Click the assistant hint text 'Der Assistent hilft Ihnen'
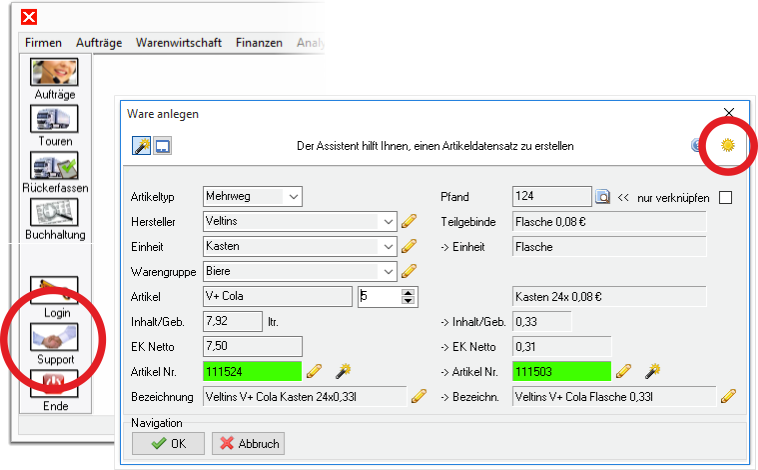This screenshot has width=758, height=470. tap(435, 146)
